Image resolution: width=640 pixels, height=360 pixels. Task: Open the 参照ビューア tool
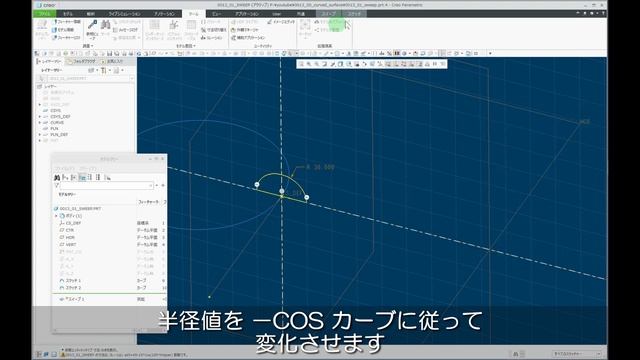pyautogui.click(x=92, y=30)
